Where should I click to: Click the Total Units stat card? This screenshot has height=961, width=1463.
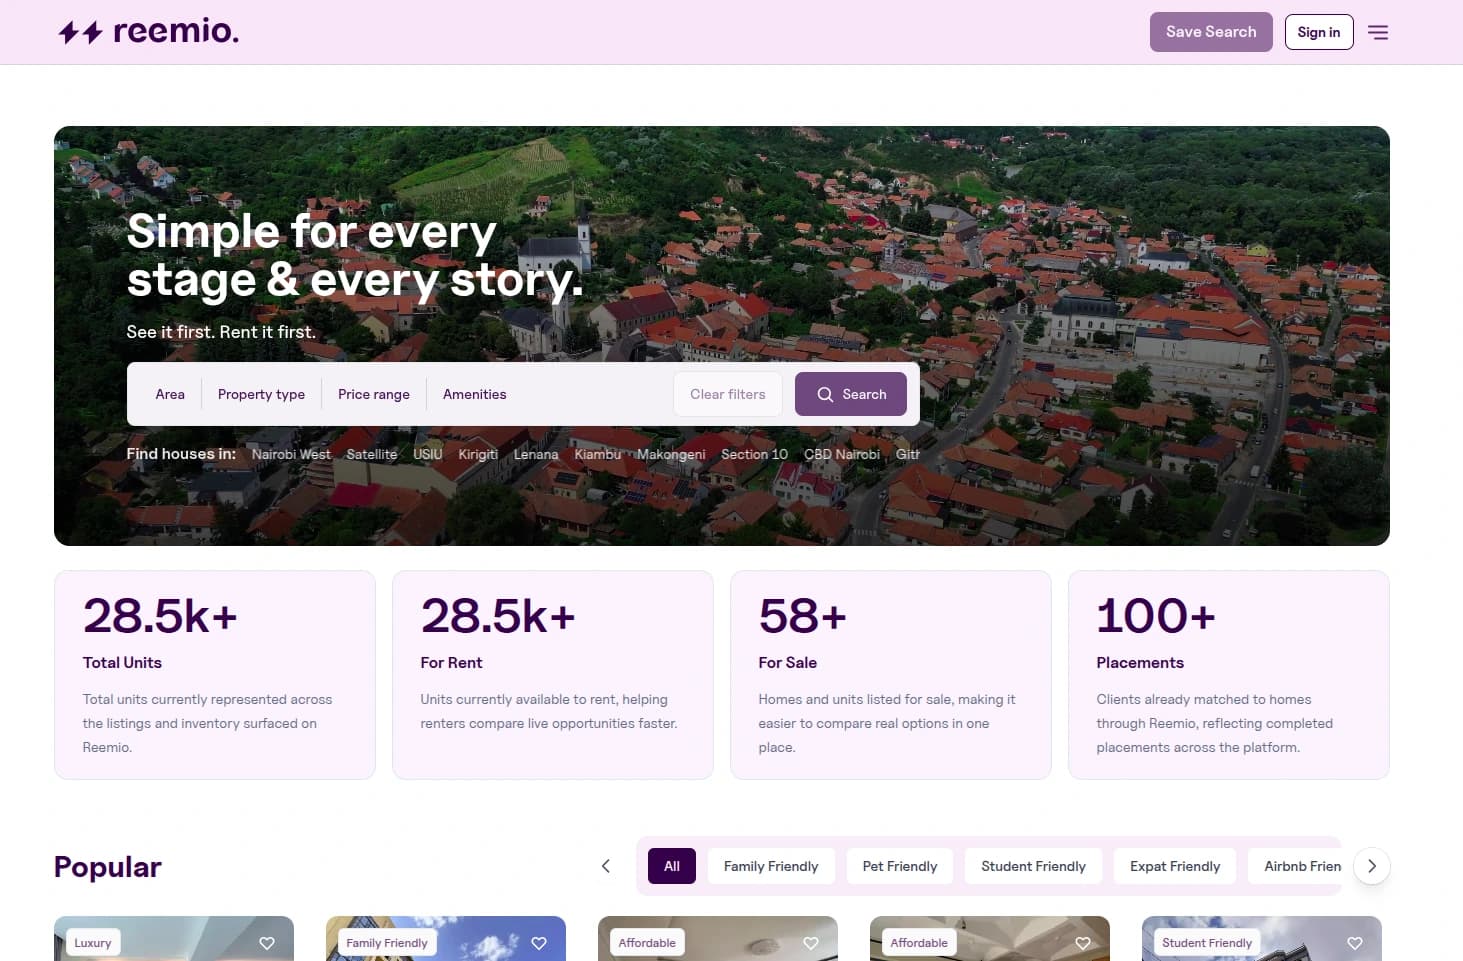(x=215, y=675)
